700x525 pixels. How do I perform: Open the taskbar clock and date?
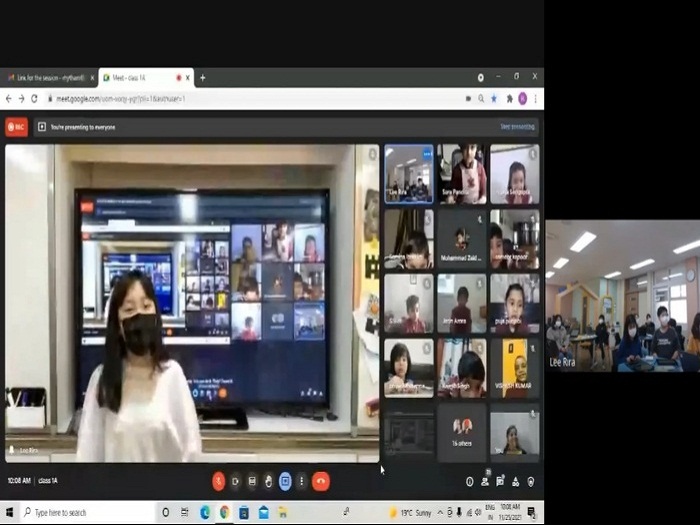pyautogui.click(x=510, y=512)
